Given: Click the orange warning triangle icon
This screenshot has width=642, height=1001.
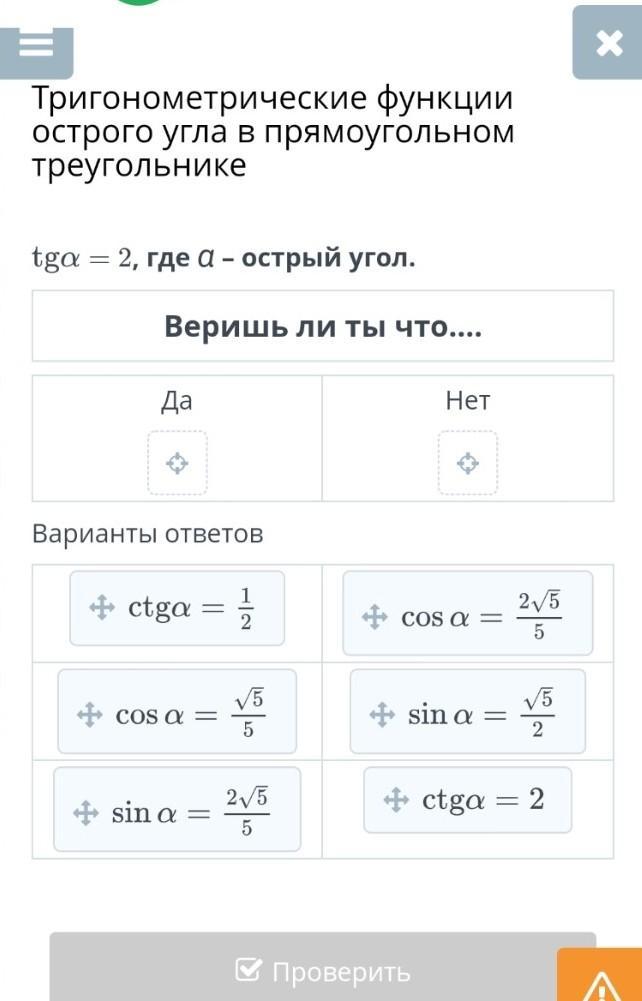Looking at the screenshot, I should [601, 984].
